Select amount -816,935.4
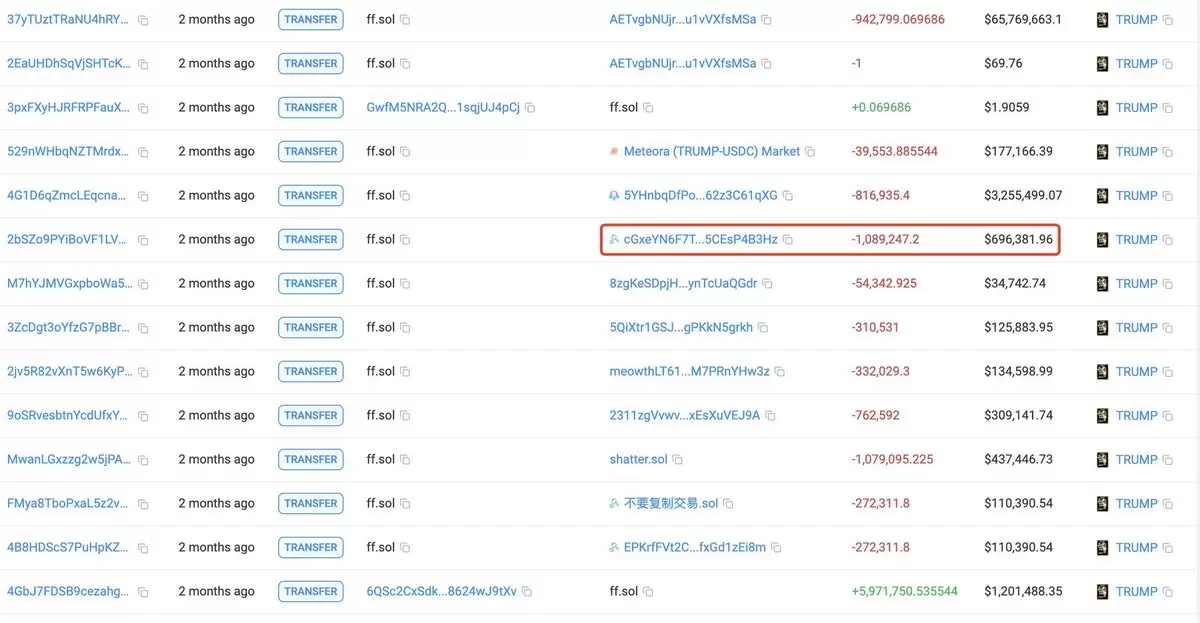 [880, 195]
